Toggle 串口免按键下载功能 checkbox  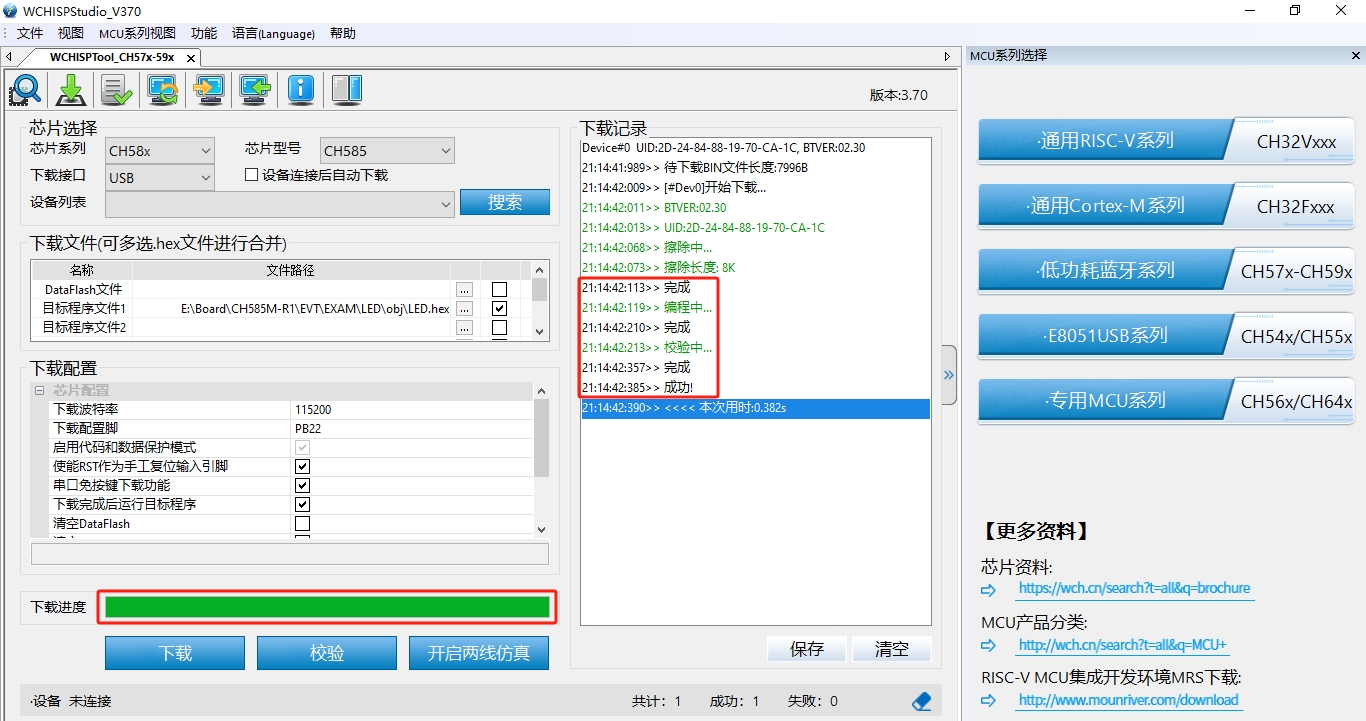[x=302, y=486]
